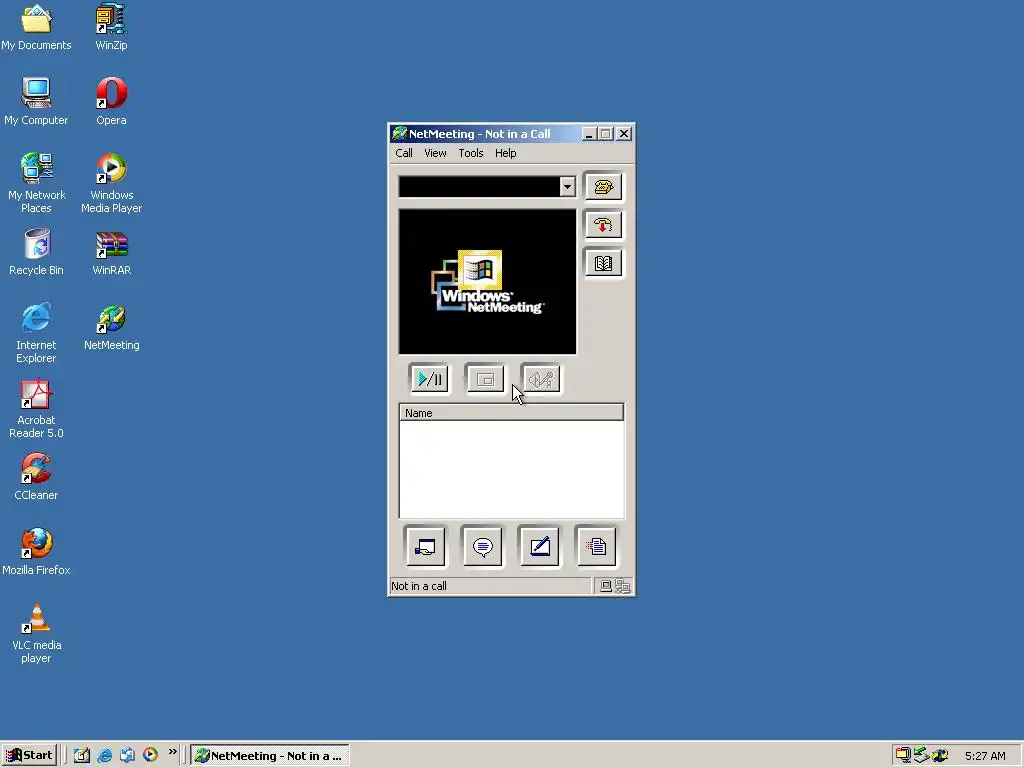Screen dimensions: 1024x768
Task: Select the NetMeeting desktop shortcut
Action: [x=111, y=328]
